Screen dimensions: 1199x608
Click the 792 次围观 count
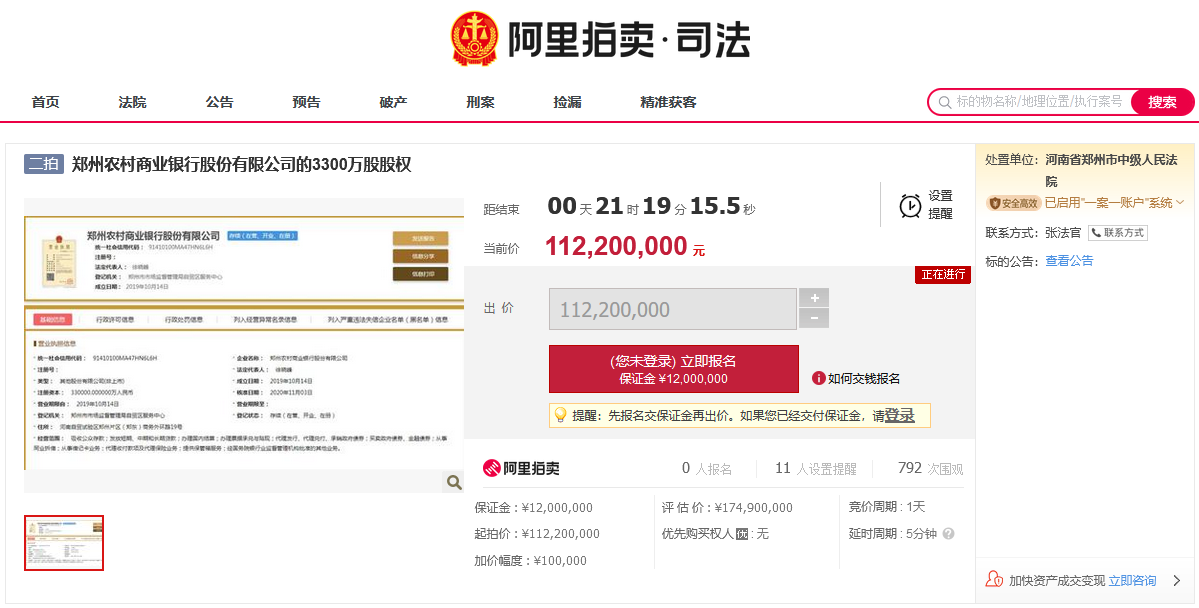pyautogui.click(x=931, y=468)
